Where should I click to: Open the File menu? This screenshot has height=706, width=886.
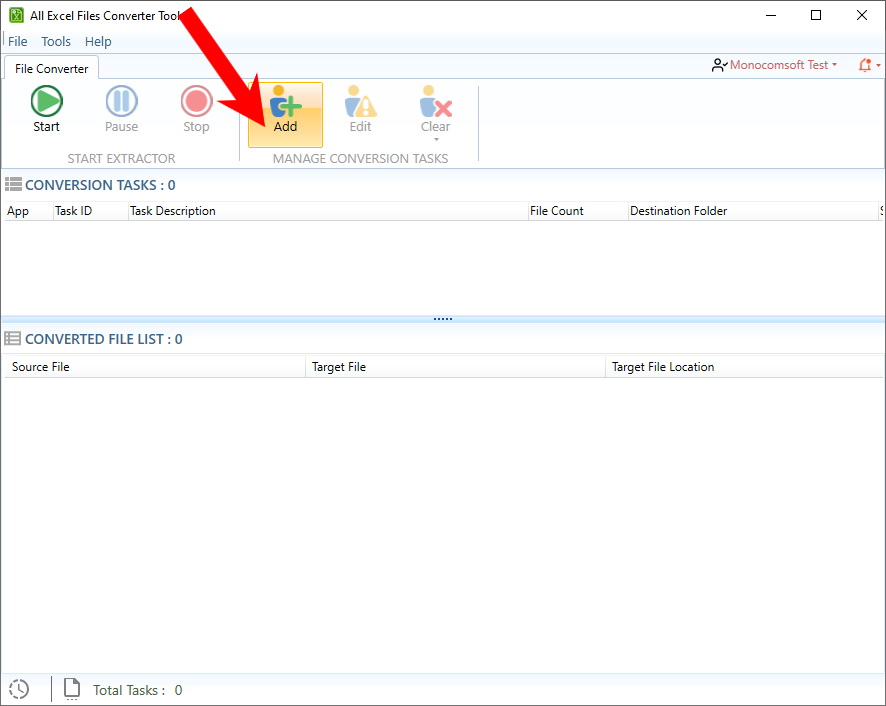coord(17,41)
